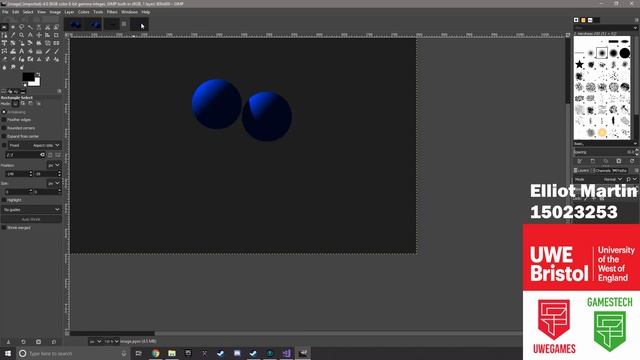Click the Auto Shrink button
The image size is (640, 360).
click(31, 219)
